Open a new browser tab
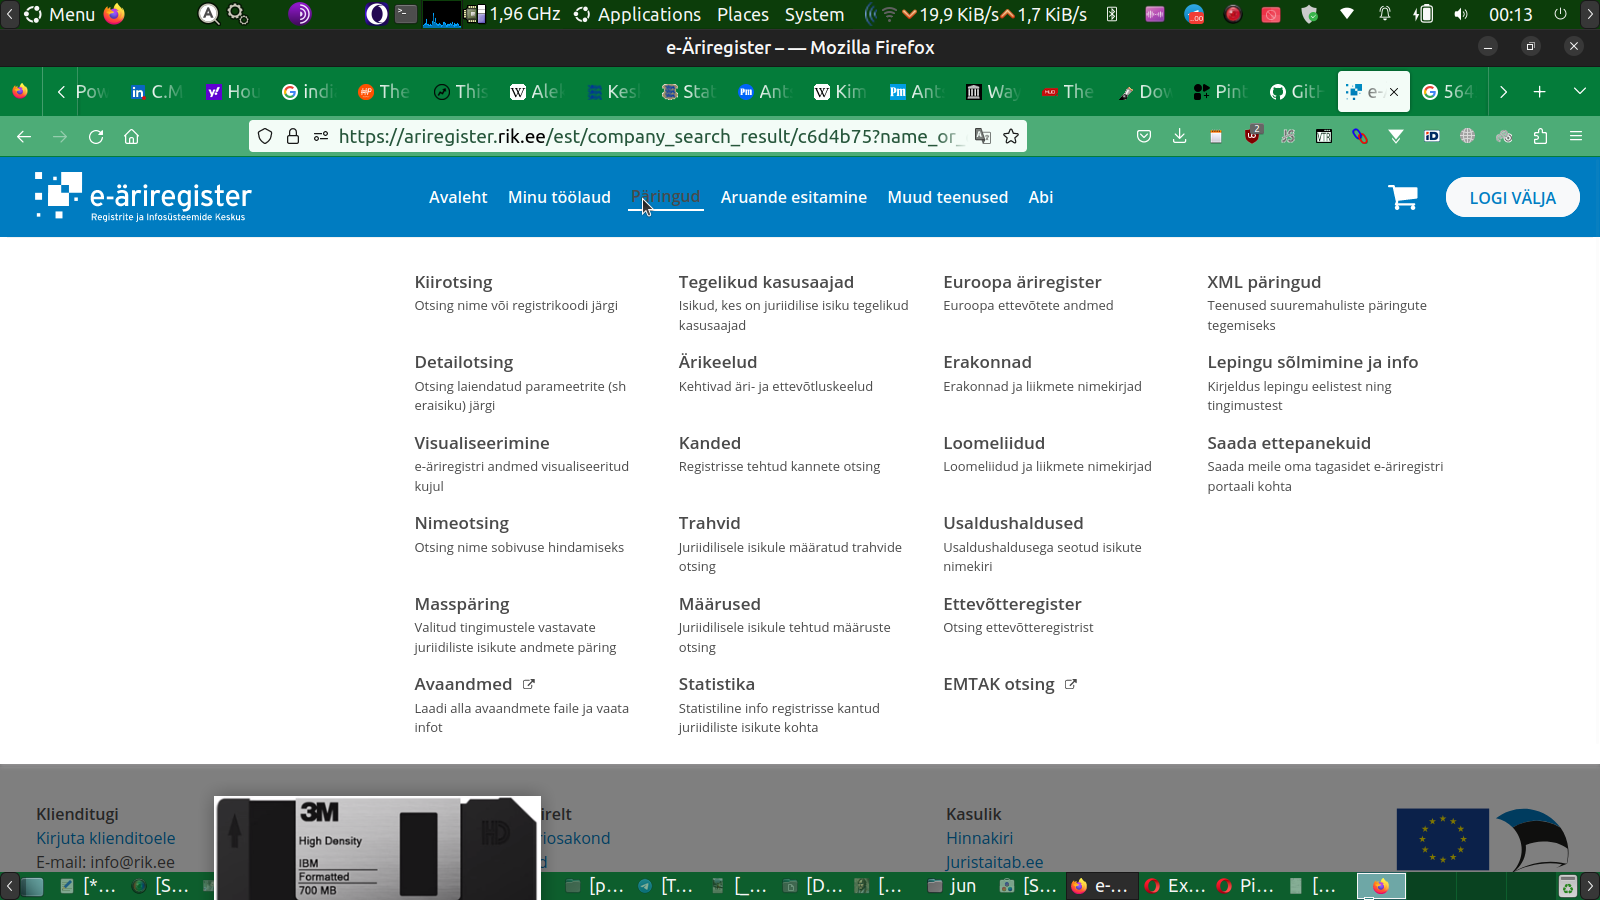 tap(1540, 92)
